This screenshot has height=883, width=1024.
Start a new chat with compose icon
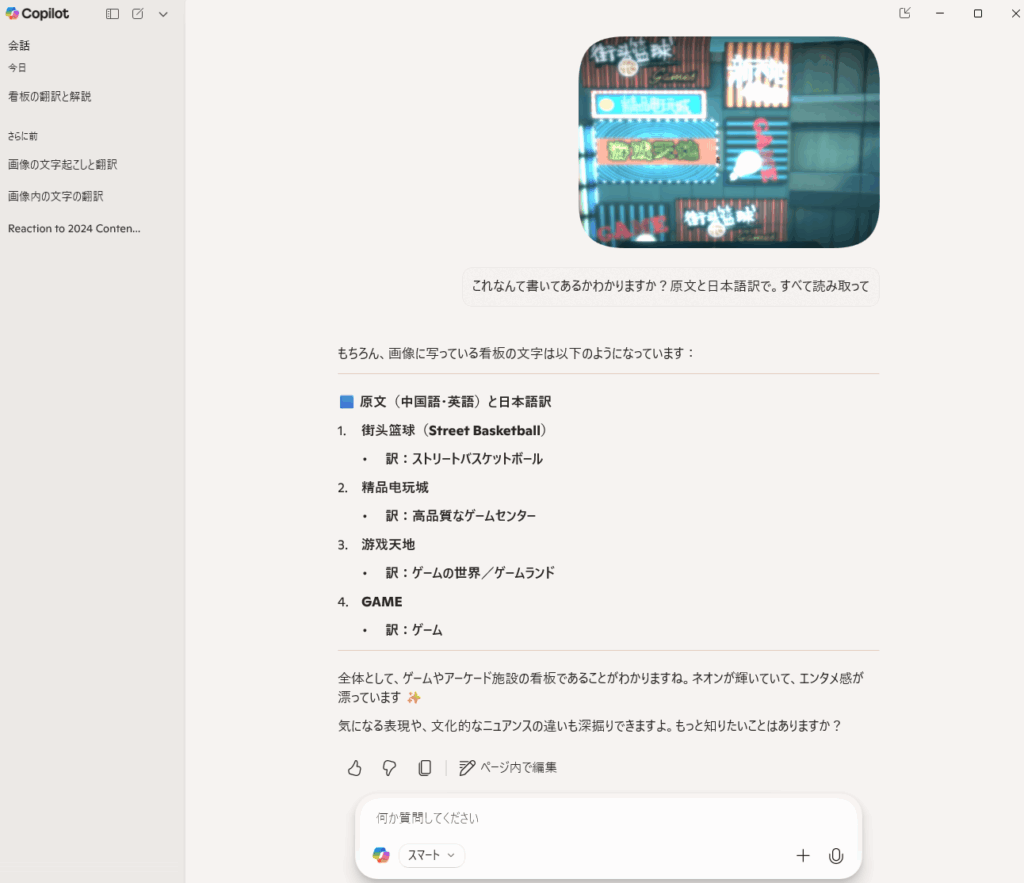pos(138,14)
